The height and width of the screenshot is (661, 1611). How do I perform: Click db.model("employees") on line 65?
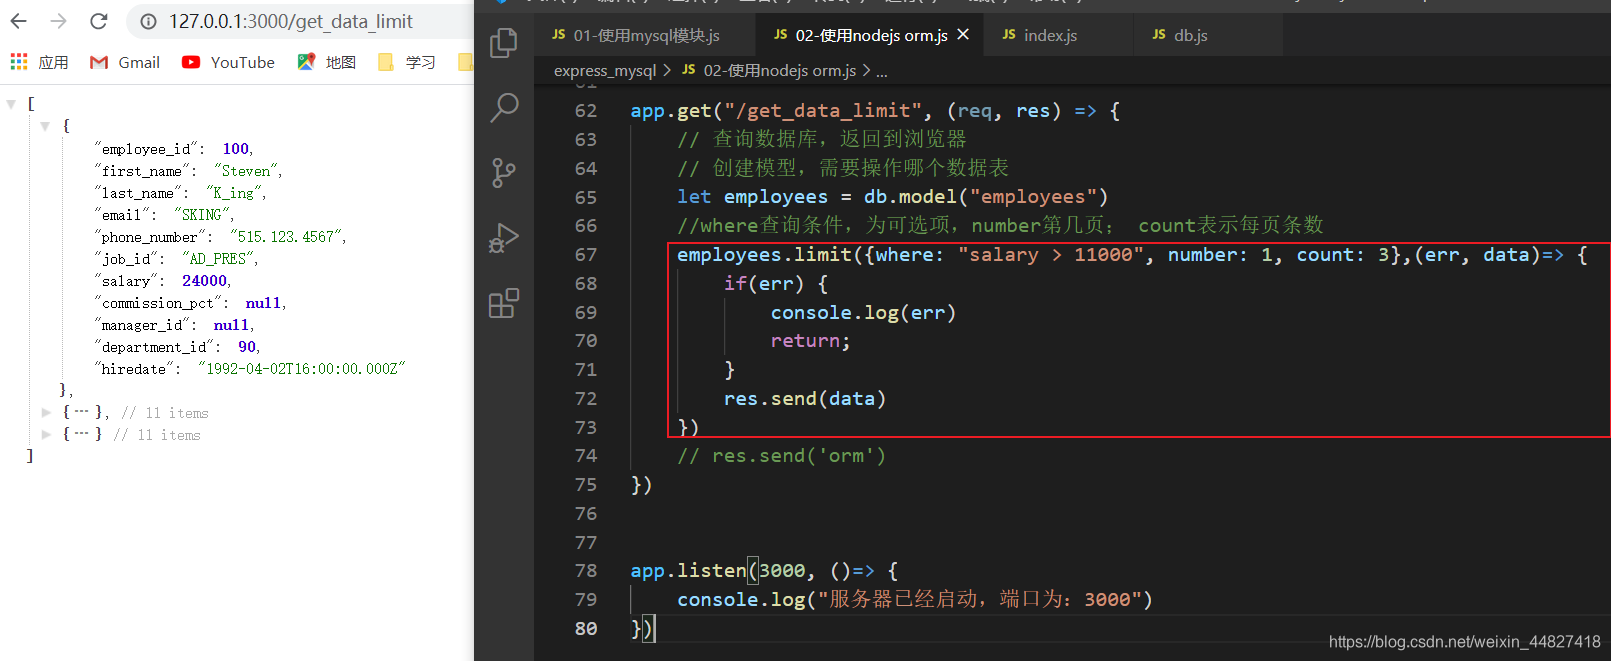coord(986,197)
